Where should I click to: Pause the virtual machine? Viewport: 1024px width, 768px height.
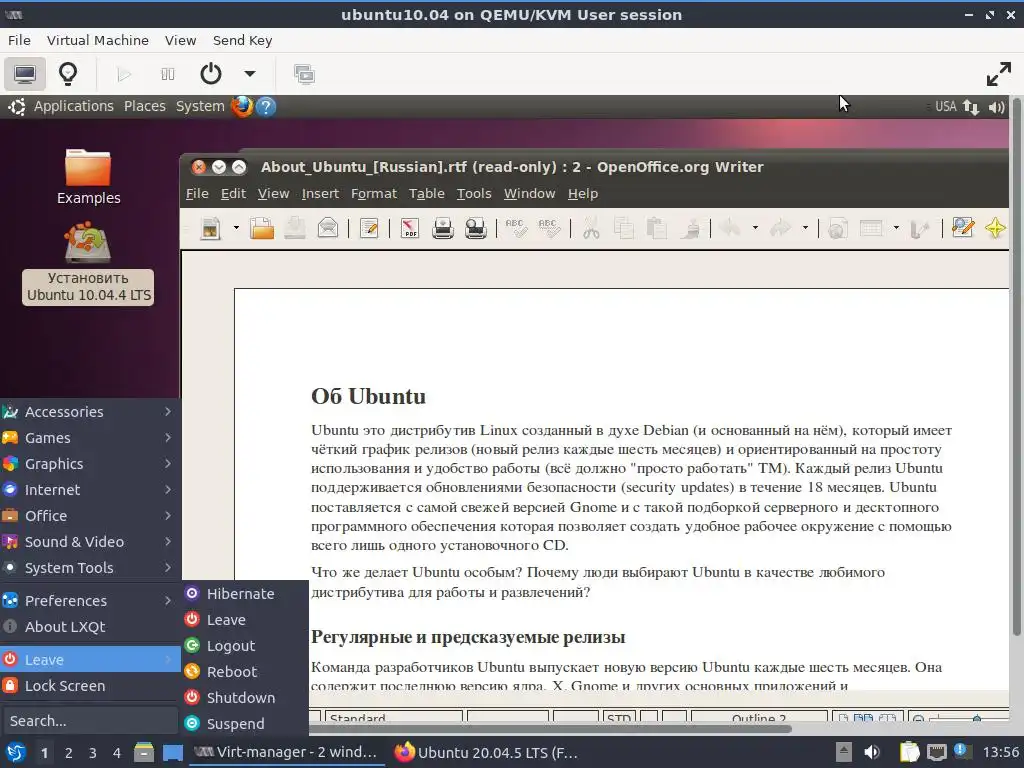coord(168,74)
